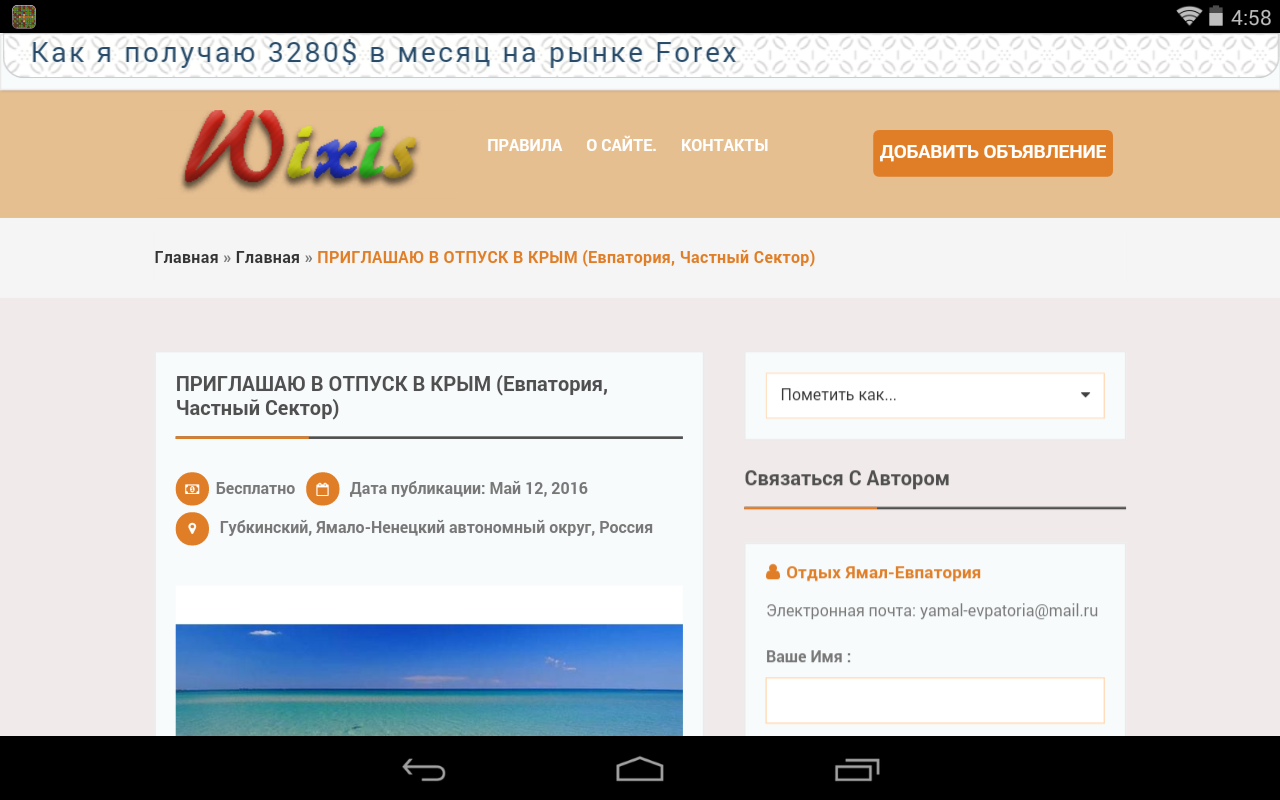Open the beach photo of the listing
Image resolution: width=1280 pixels, height=800 pixels.
point(429,662)
